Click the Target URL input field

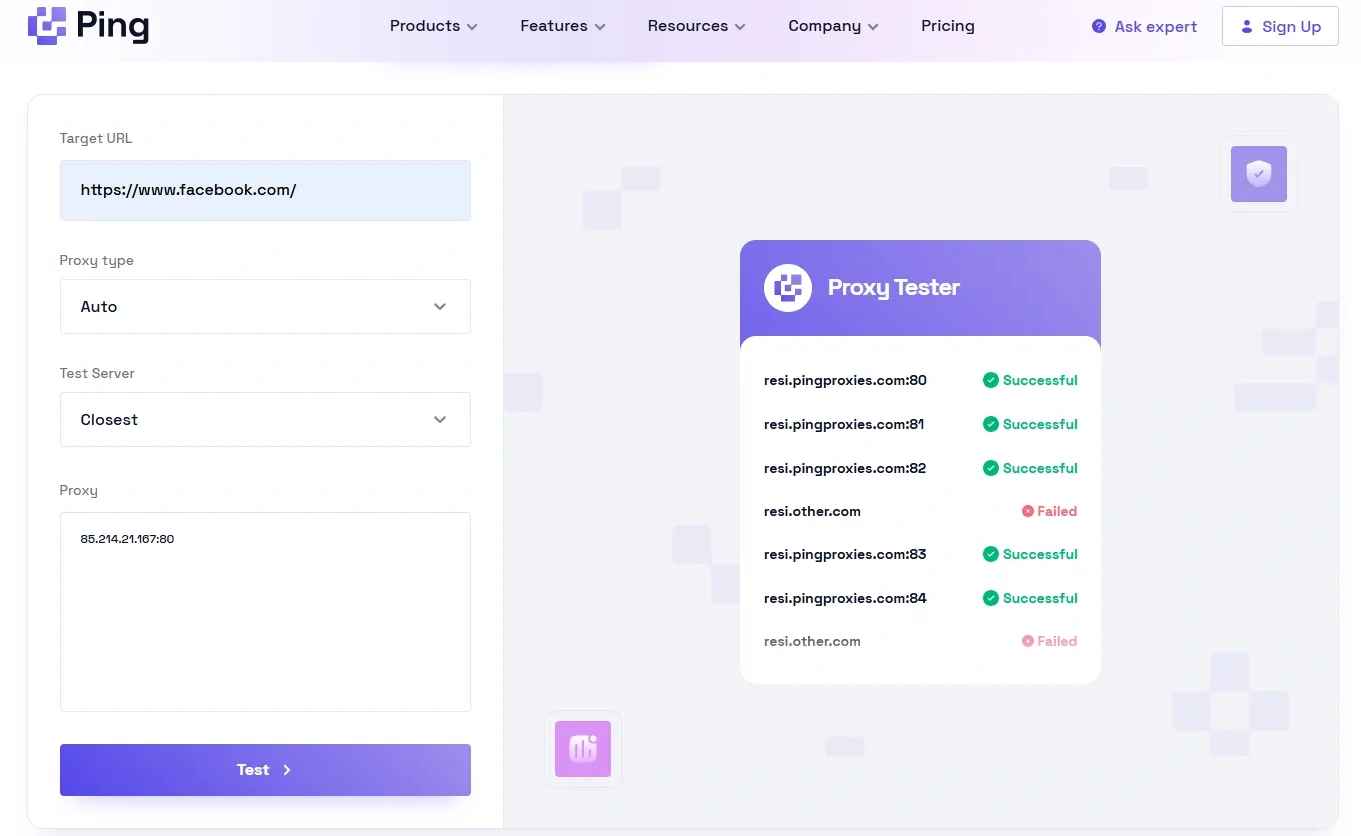click(265, 190)
